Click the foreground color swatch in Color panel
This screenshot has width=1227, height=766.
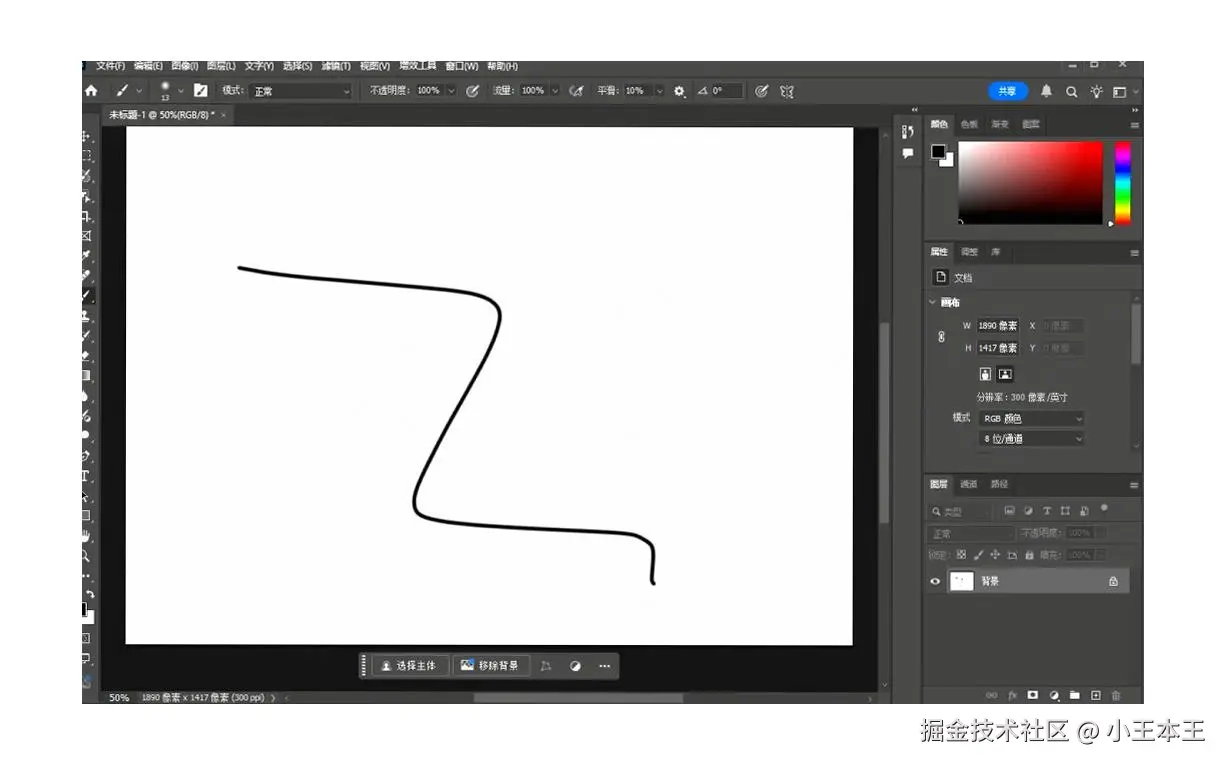click(938, 151)
